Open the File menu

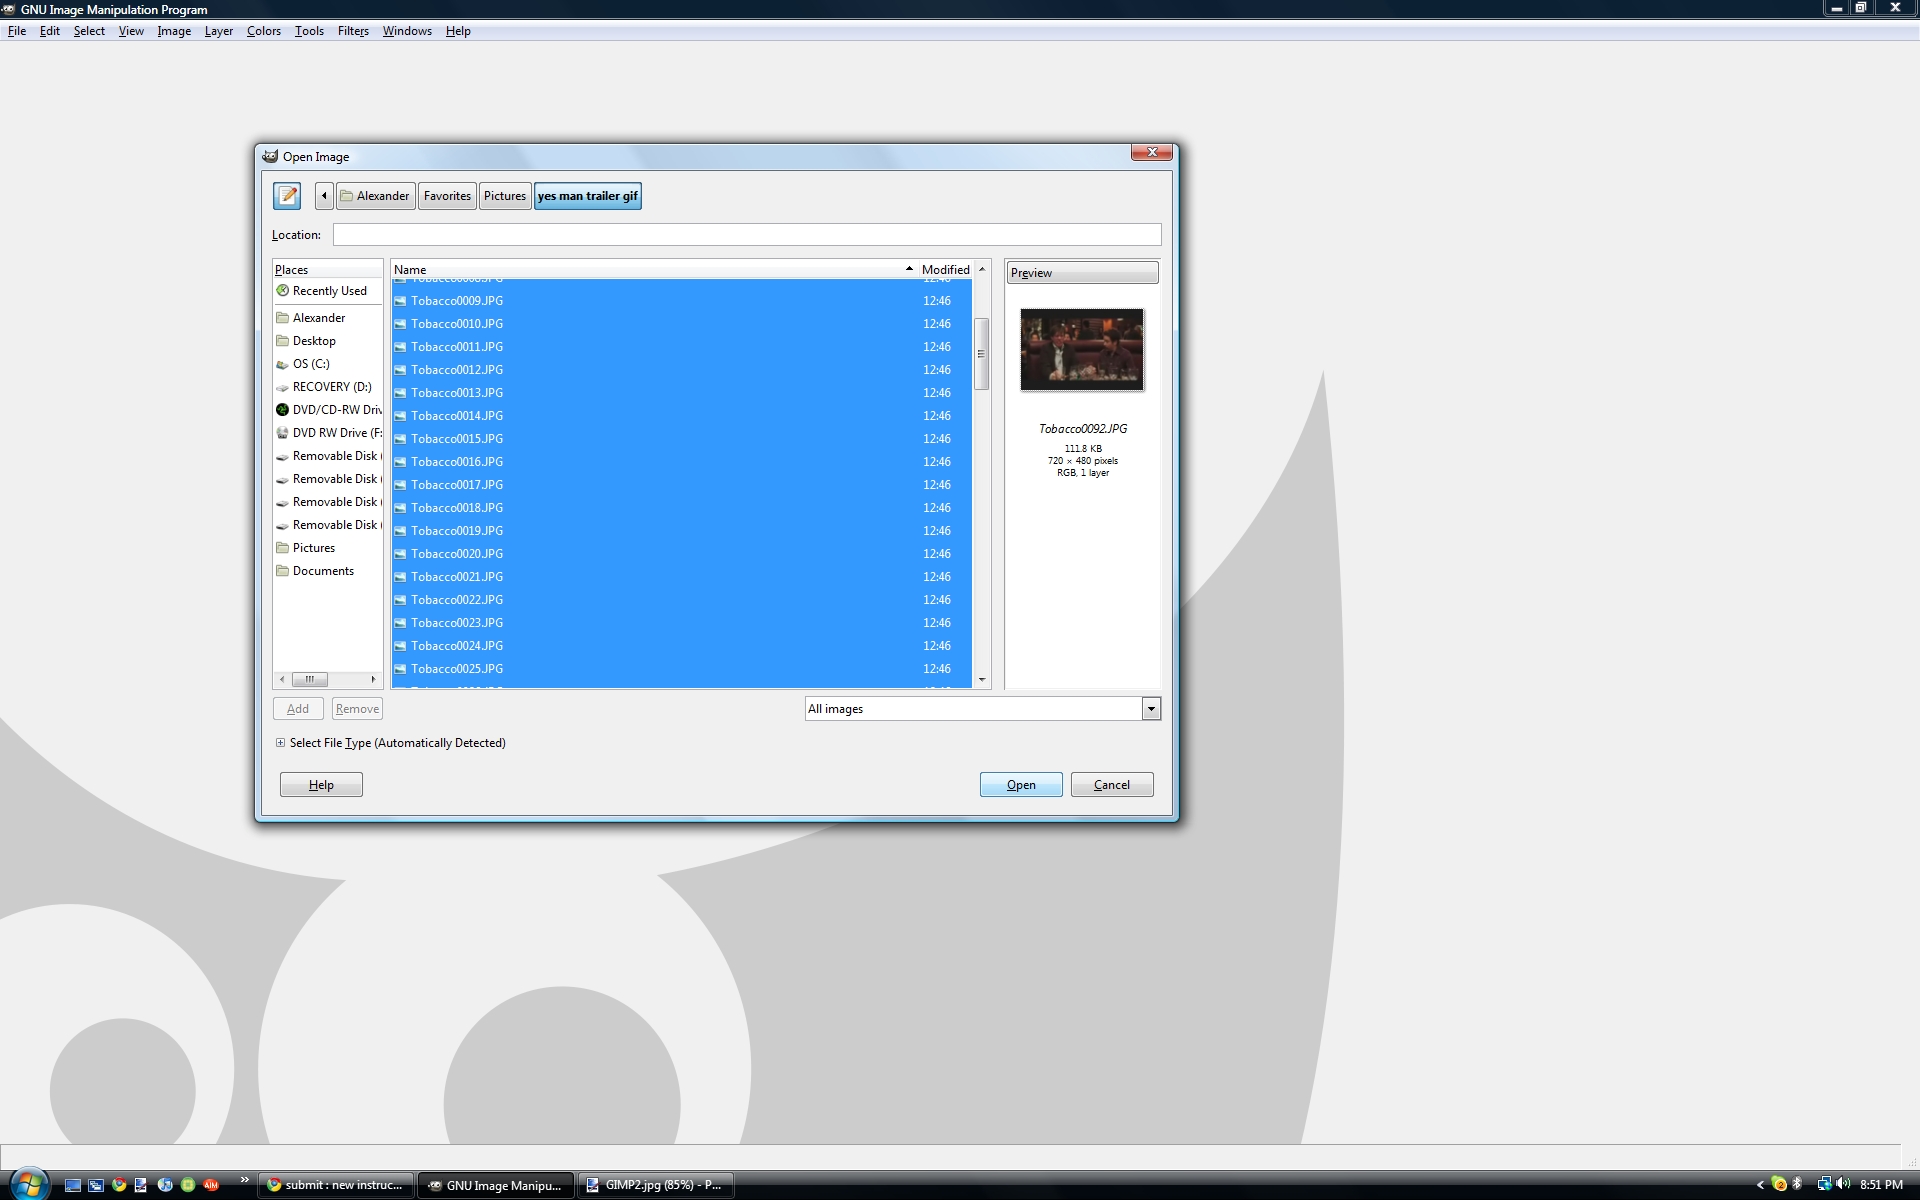(17, 31)
